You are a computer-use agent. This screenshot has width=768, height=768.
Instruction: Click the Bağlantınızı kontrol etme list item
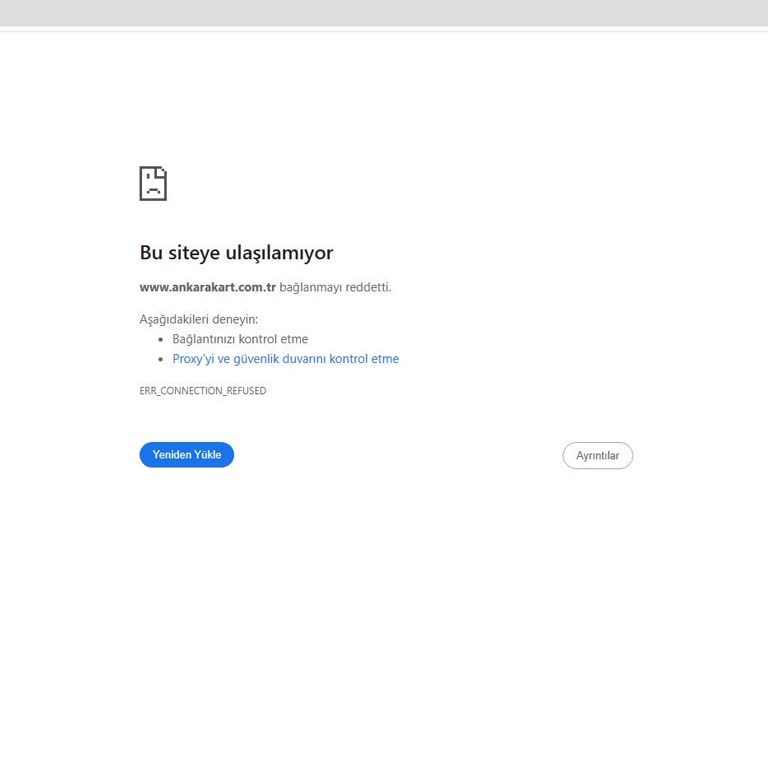[x=240, y=339]
